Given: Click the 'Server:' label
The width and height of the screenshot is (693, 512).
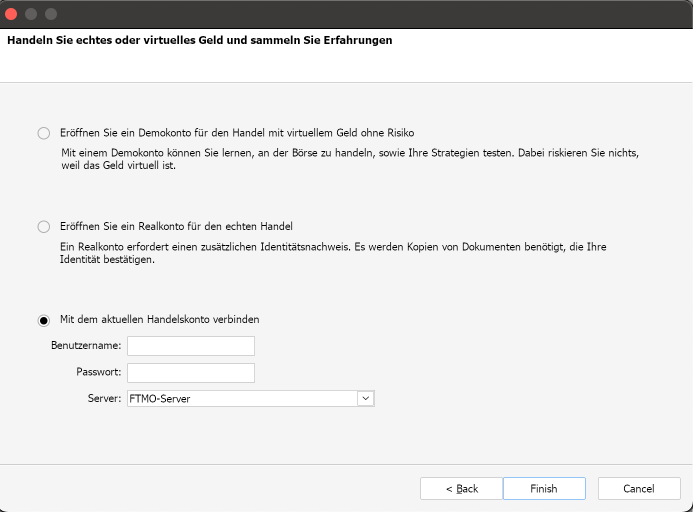Looking at the screenshot, I should pos(104,398).
